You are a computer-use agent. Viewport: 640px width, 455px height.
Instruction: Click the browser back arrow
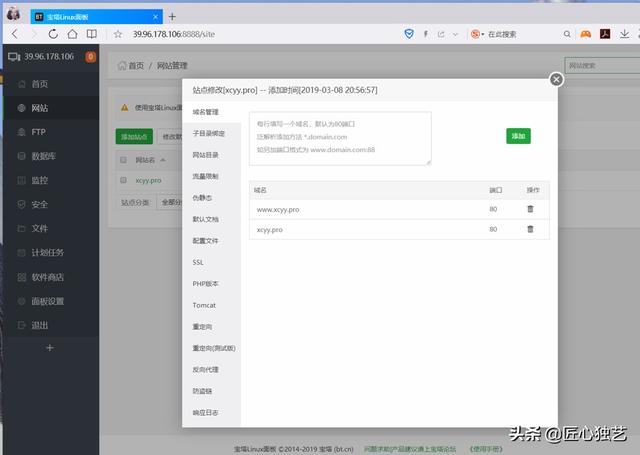click(15, 34)
